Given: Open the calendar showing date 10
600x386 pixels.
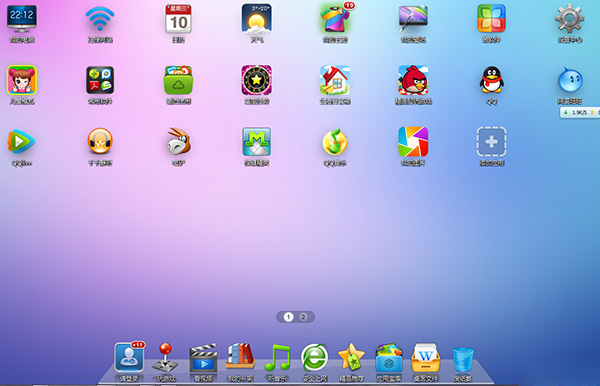Looking at the screenshot, I should click(178, 18).
